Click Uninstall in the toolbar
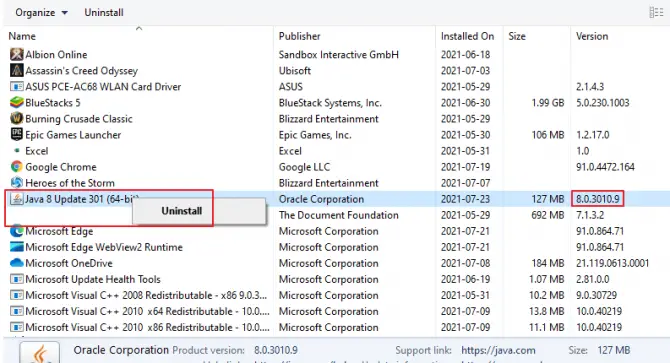The image size is (670, 363). click(104, 13)
